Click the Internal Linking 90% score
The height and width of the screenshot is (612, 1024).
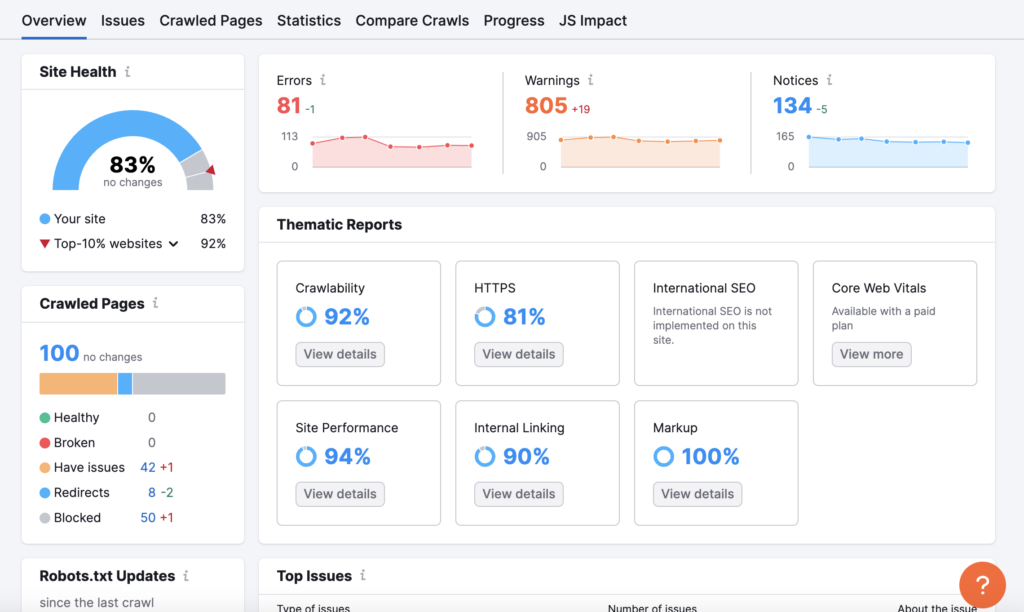526,456
